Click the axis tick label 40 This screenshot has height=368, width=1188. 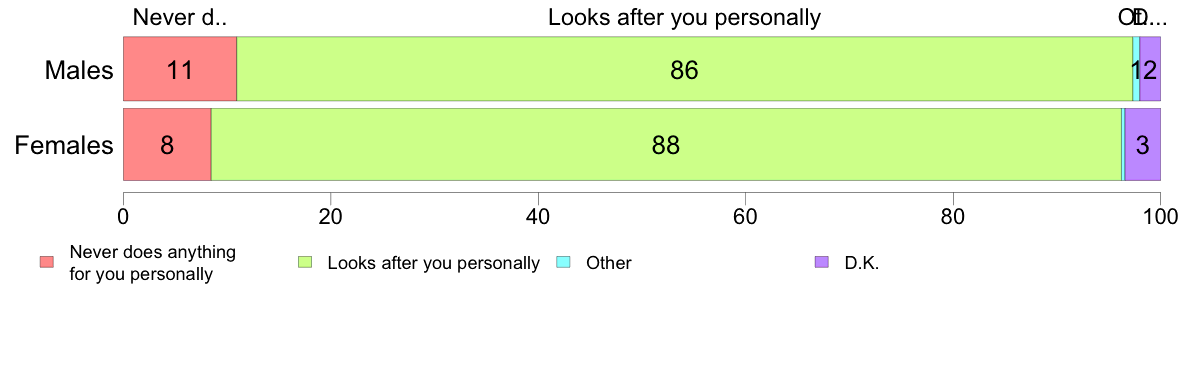[538, 216]
